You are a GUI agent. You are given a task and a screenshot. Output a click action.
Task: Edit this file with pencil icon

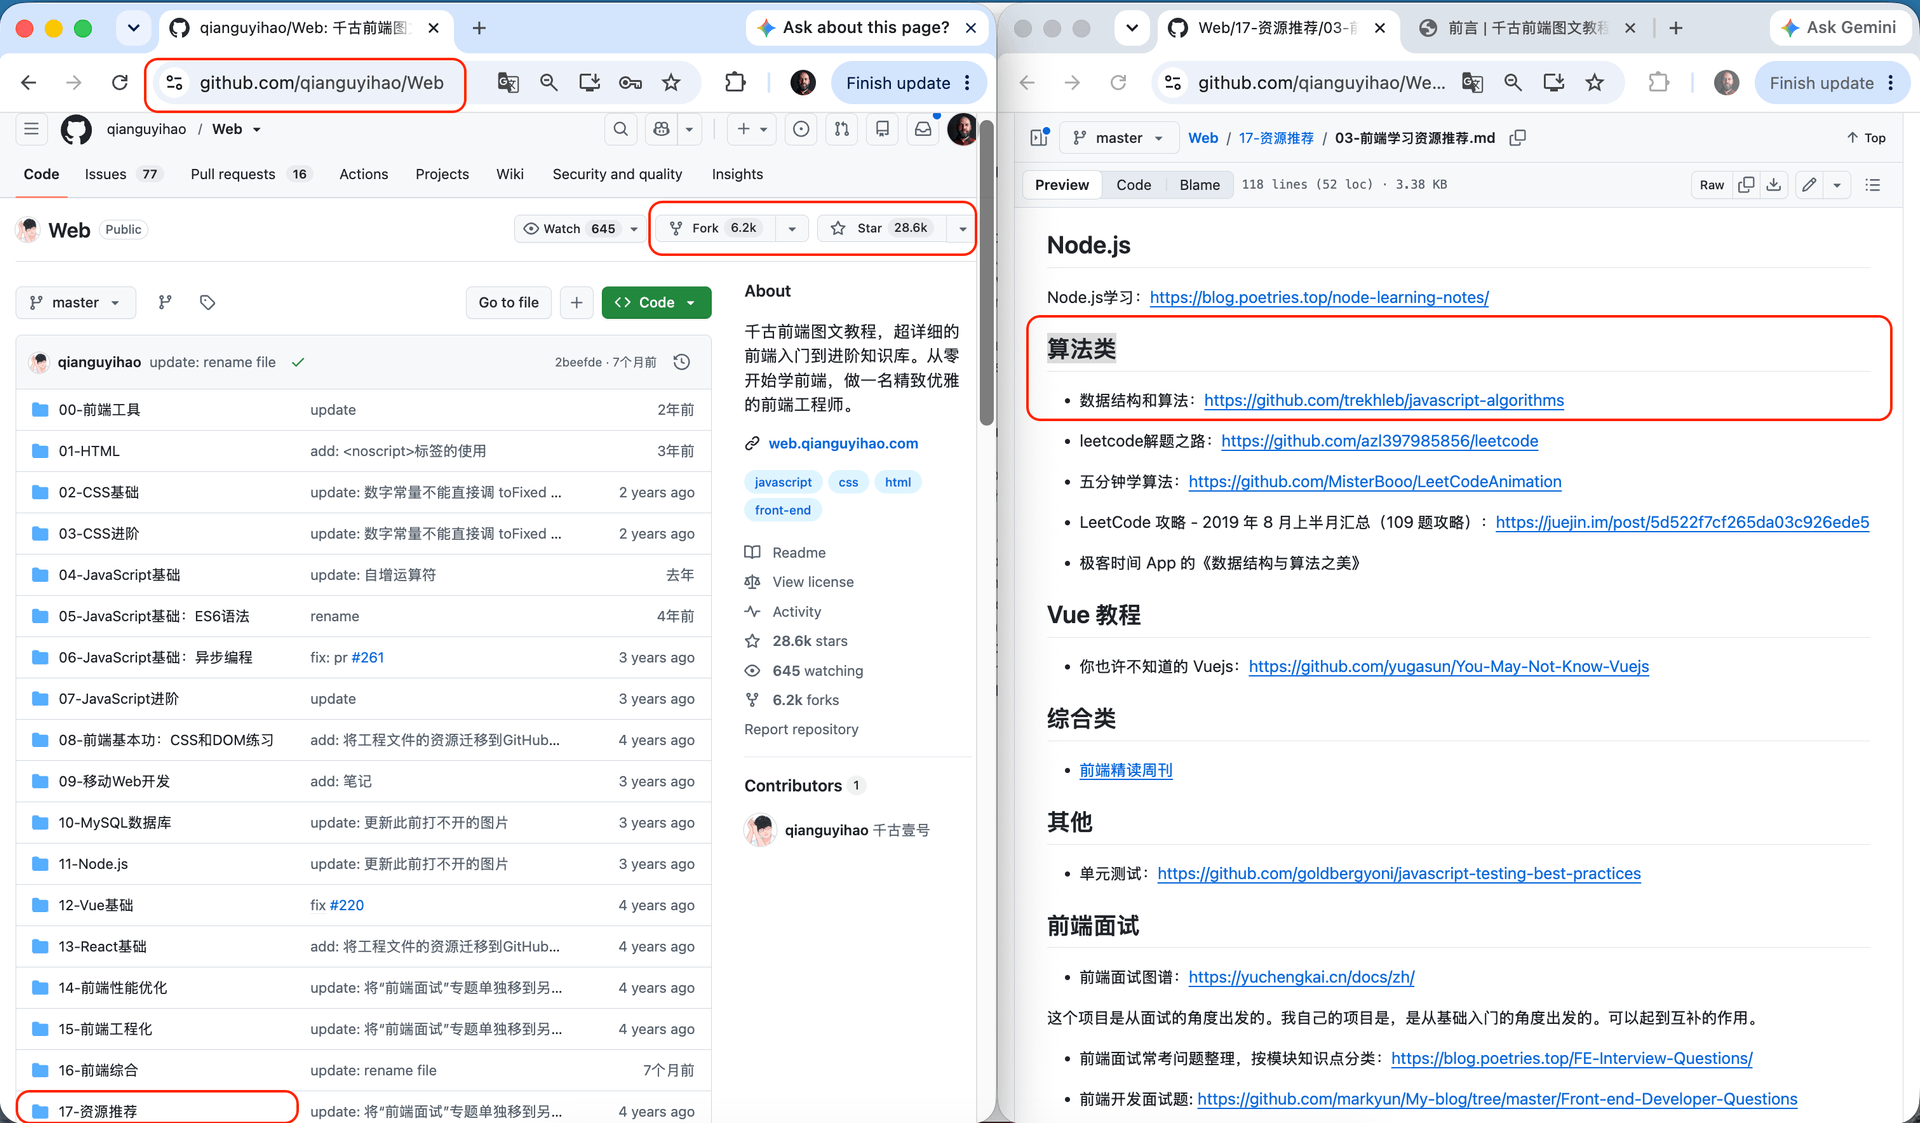[1809, 185]
